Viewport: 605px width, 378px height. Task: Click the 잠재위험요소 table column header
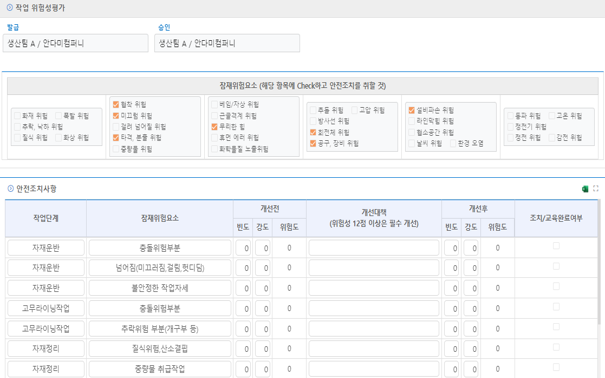click(160, 218)
